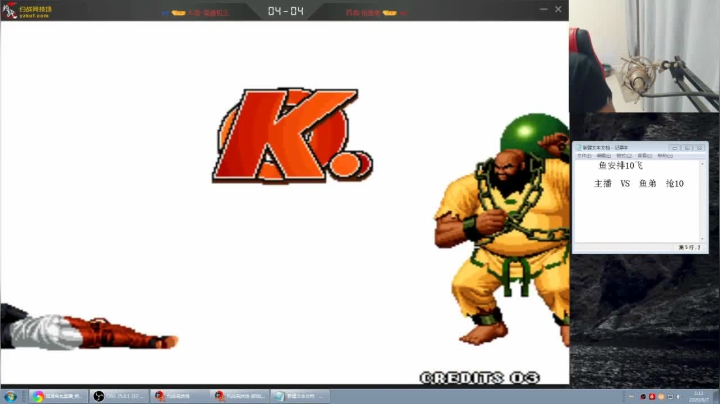
Task: Click the text 'VS' in Notepad
Action: [625, 184]
